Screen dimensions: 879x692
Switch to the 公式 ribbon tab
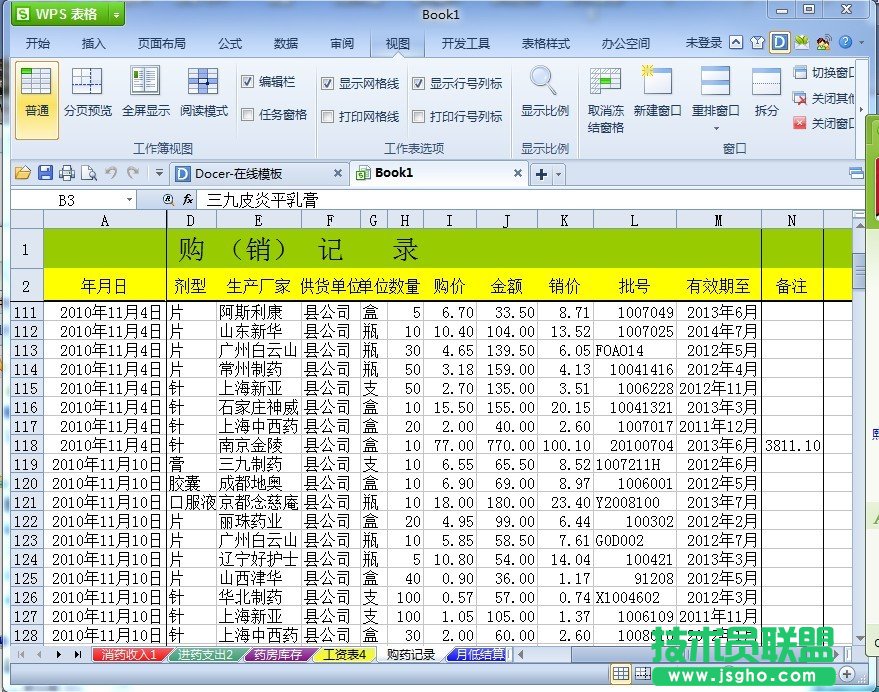point(230,43)
